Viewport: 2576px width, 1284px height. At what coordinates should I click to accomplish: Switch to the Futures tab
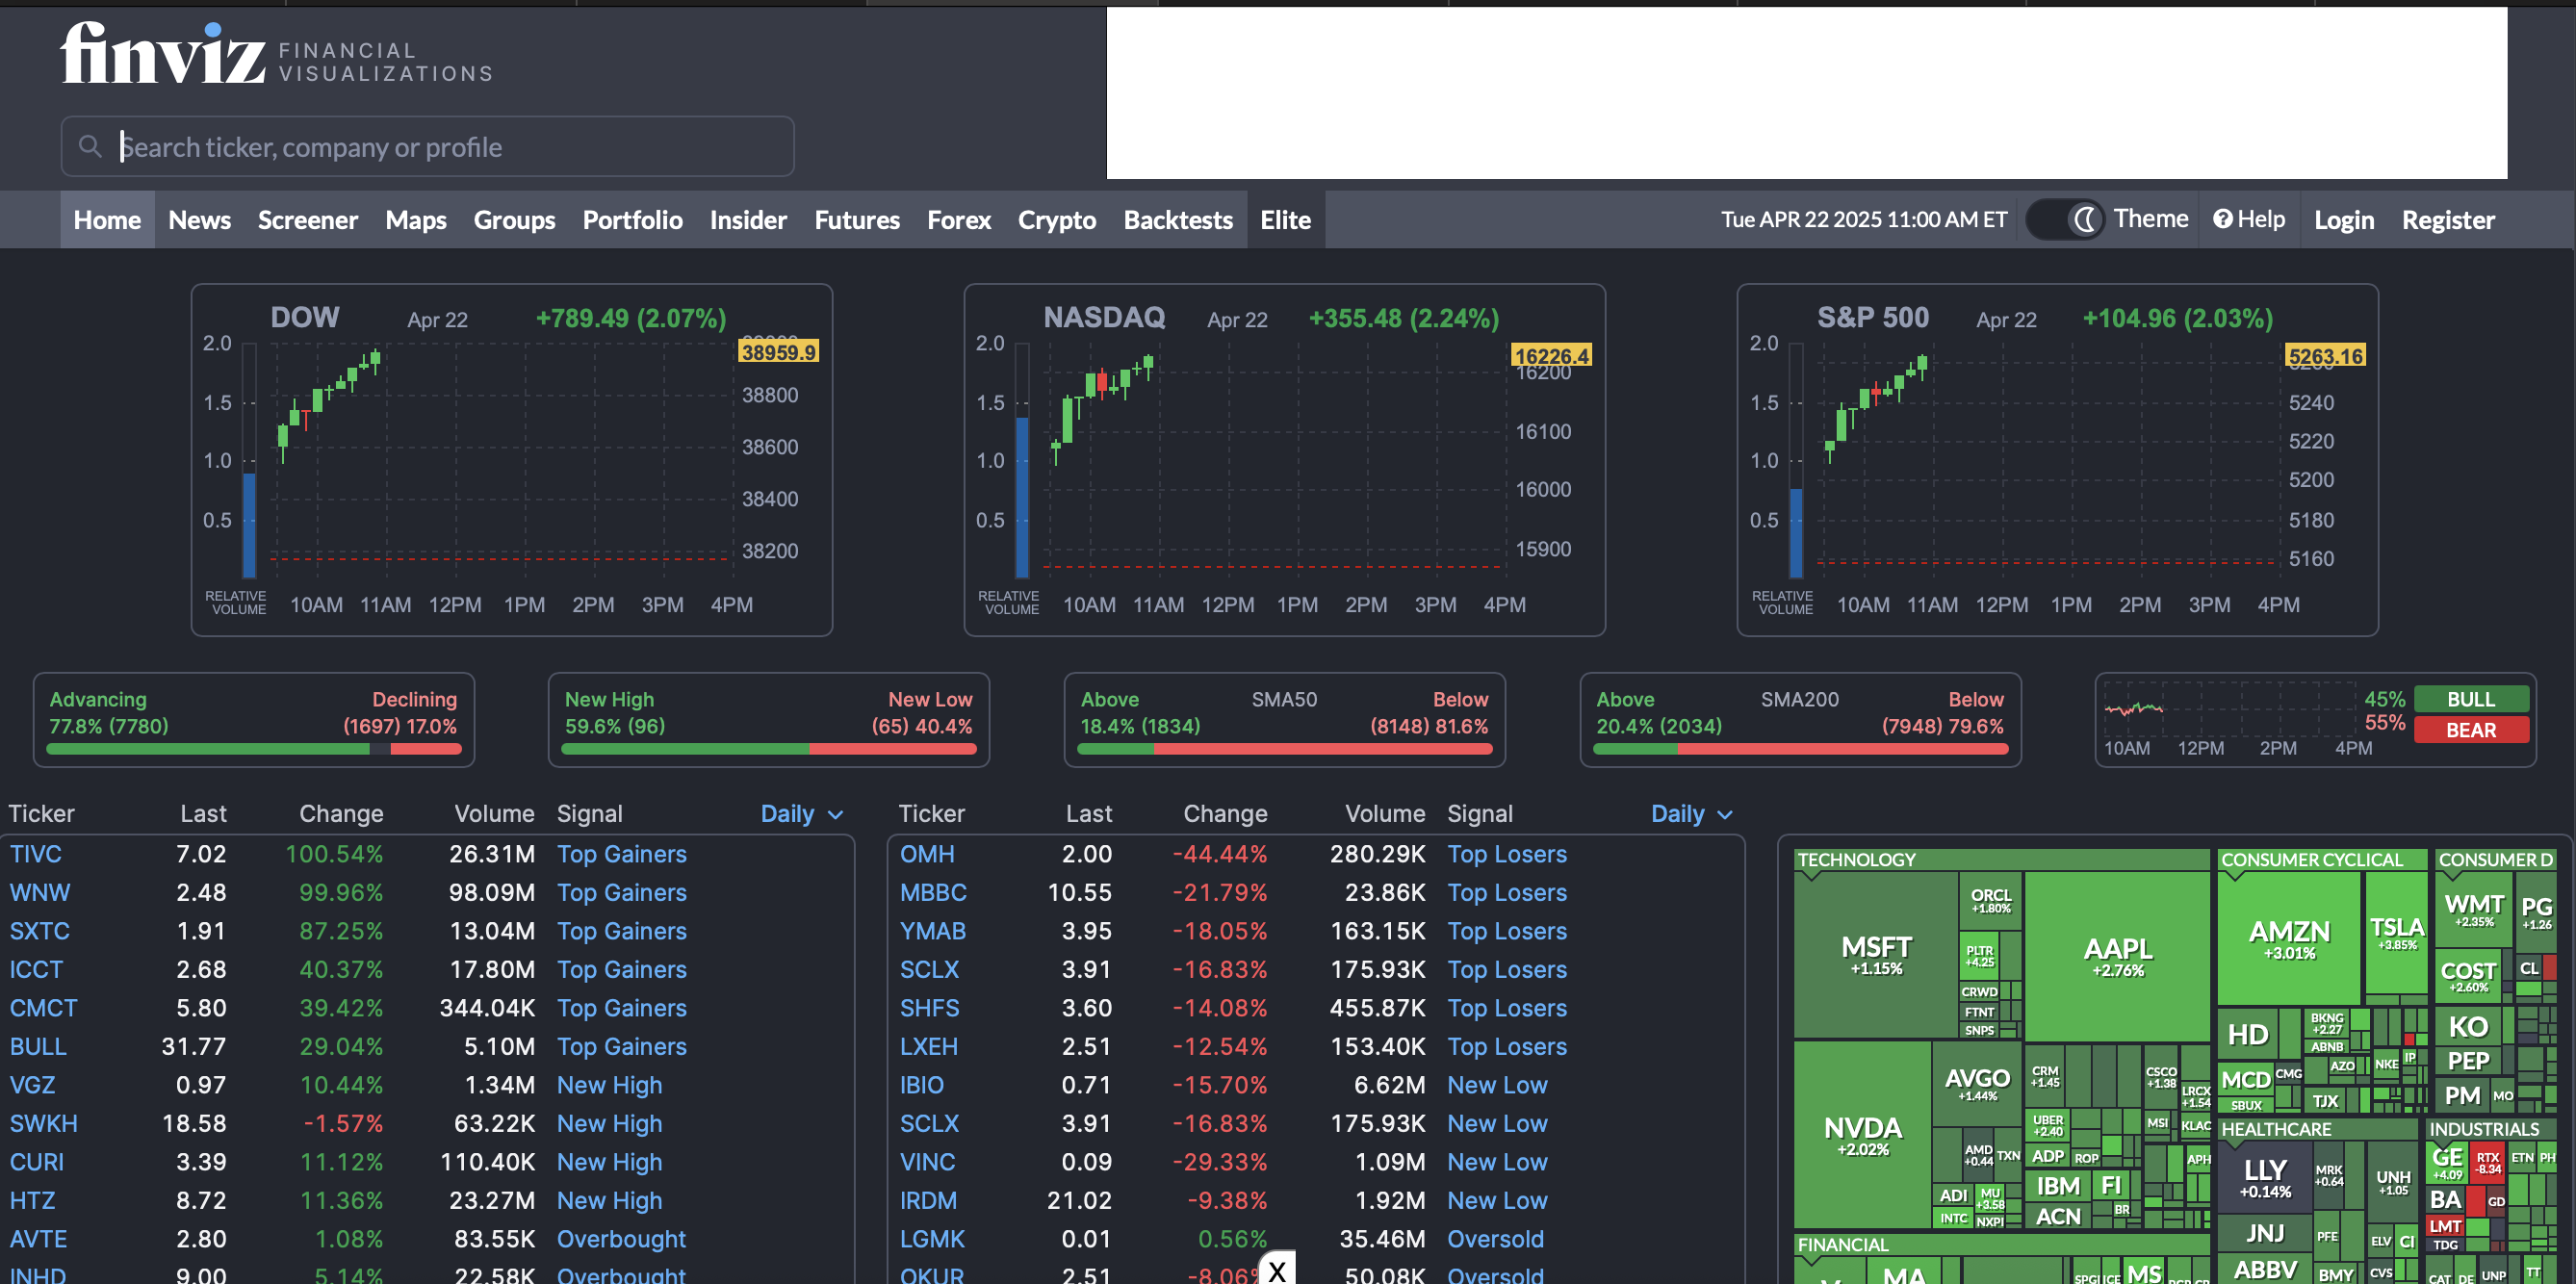(x=856, y=220)
